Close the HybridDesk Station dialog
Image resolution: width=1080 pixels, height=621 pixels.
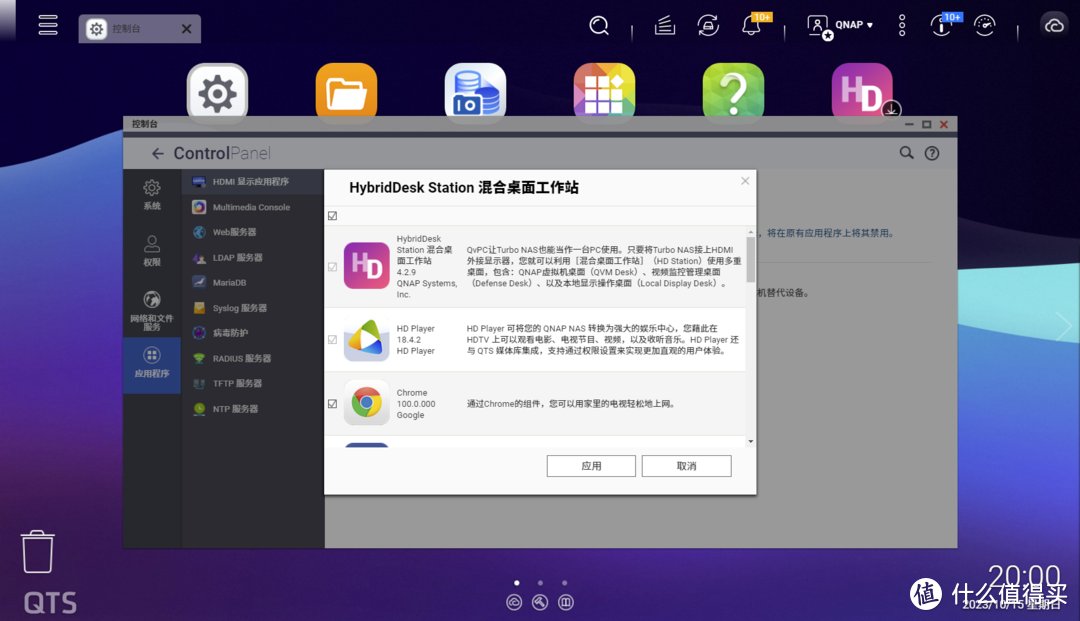(x=745, y=181)
